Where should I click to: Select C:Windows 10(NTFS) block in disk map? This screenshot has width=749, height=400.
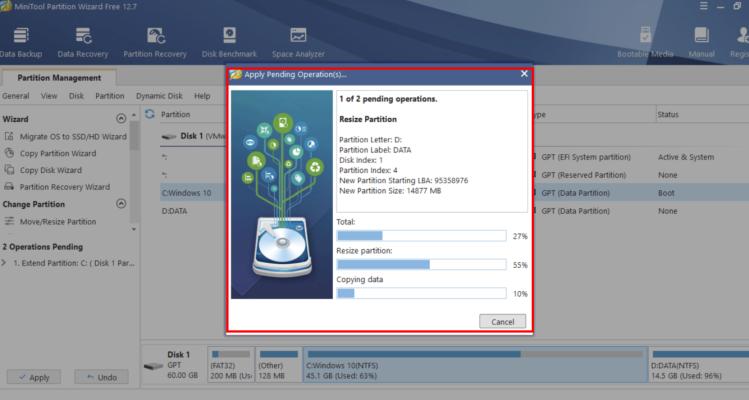click(475, 365)
